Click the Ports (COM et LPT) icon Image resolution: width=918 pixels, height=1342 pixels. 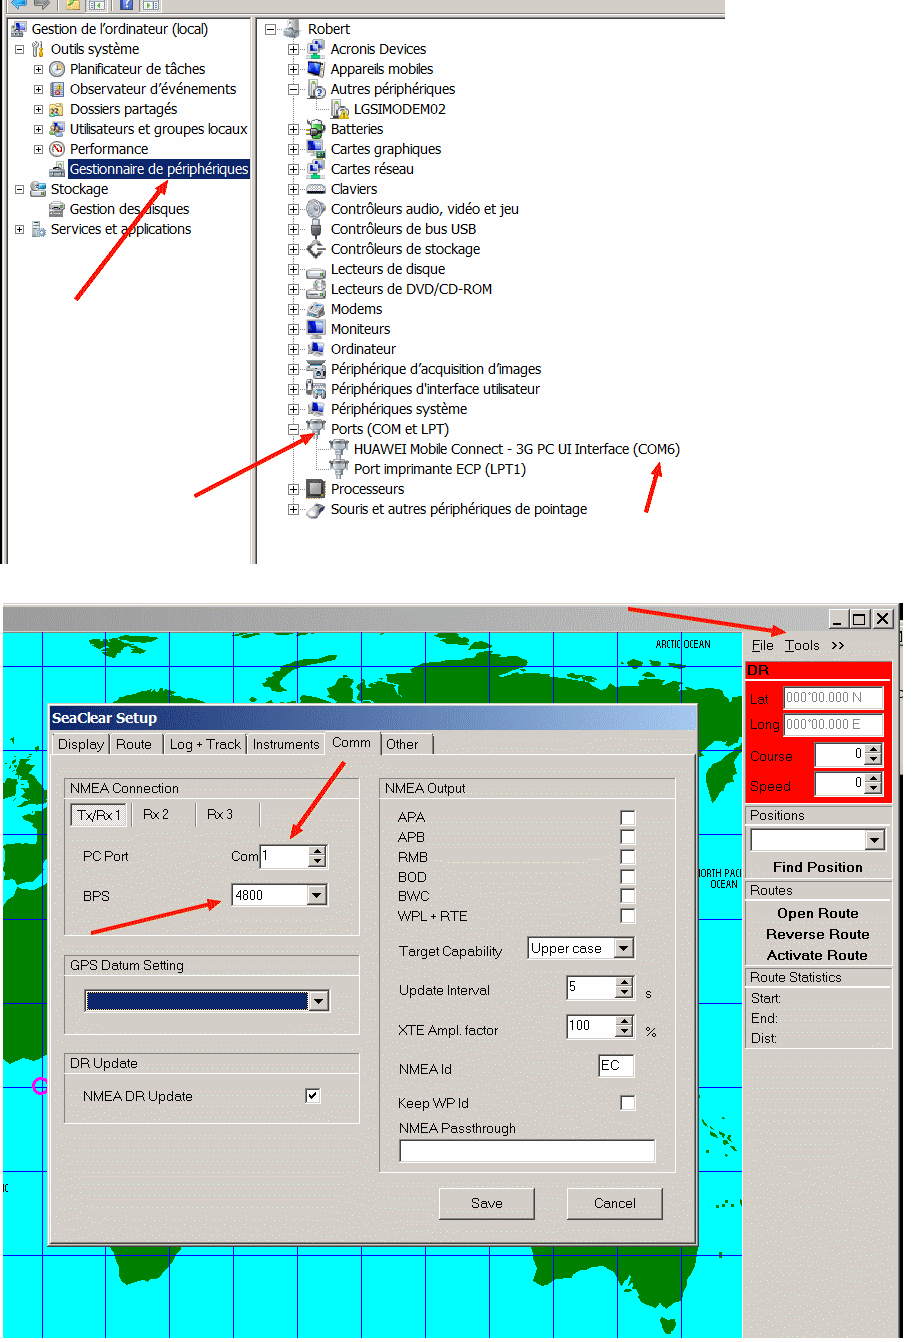click(316, 429)
